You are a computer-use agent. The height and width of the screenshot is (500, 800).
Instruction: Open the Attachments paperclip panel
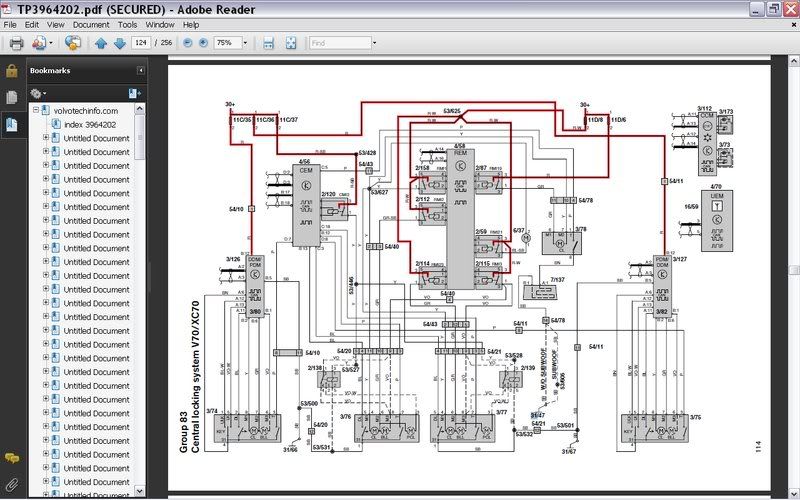click(11, 484)
